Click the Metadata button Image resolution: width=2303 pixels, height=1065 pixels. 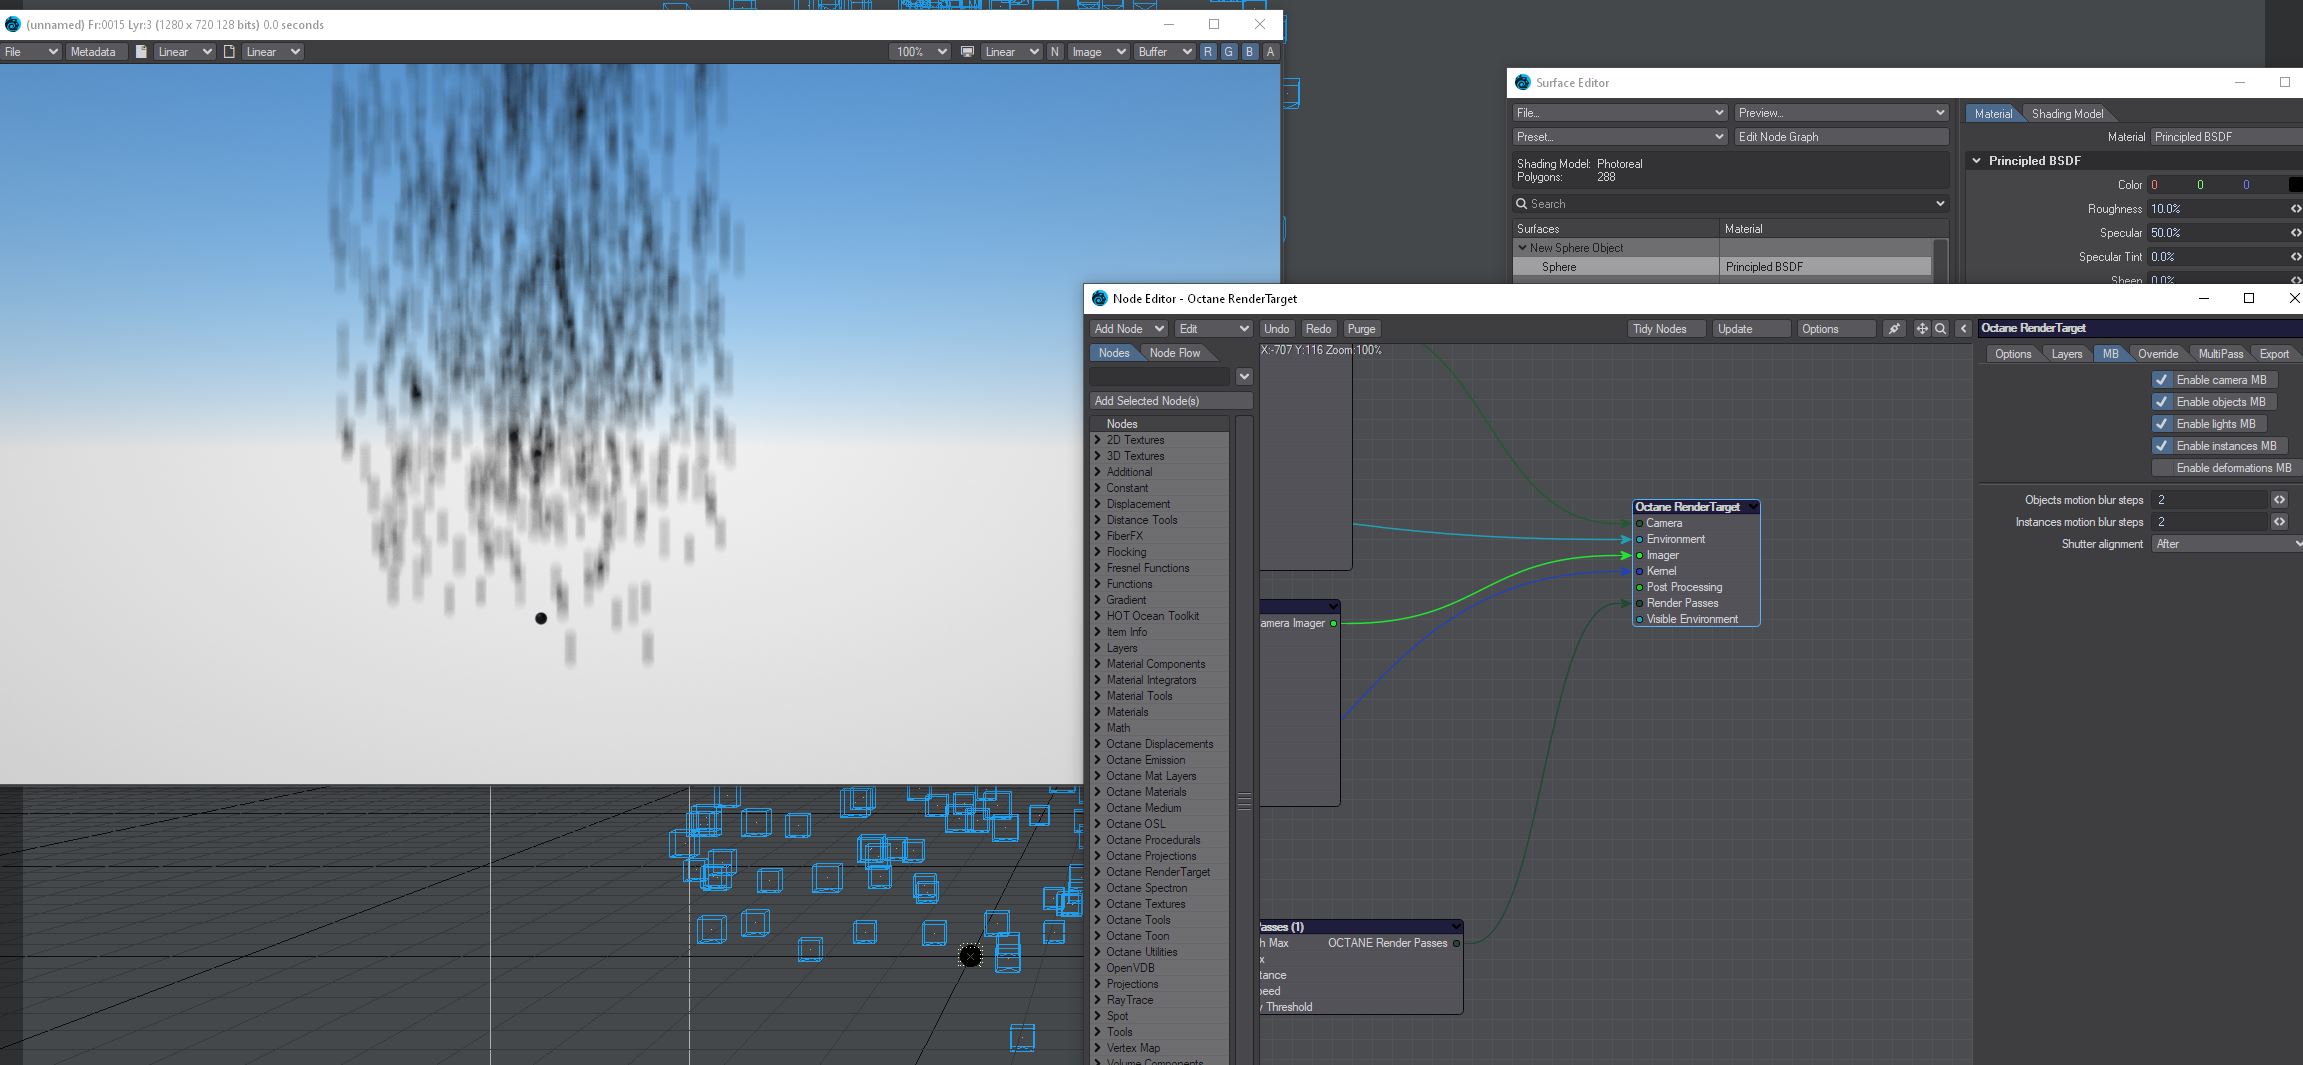click(x=96, y=52)
